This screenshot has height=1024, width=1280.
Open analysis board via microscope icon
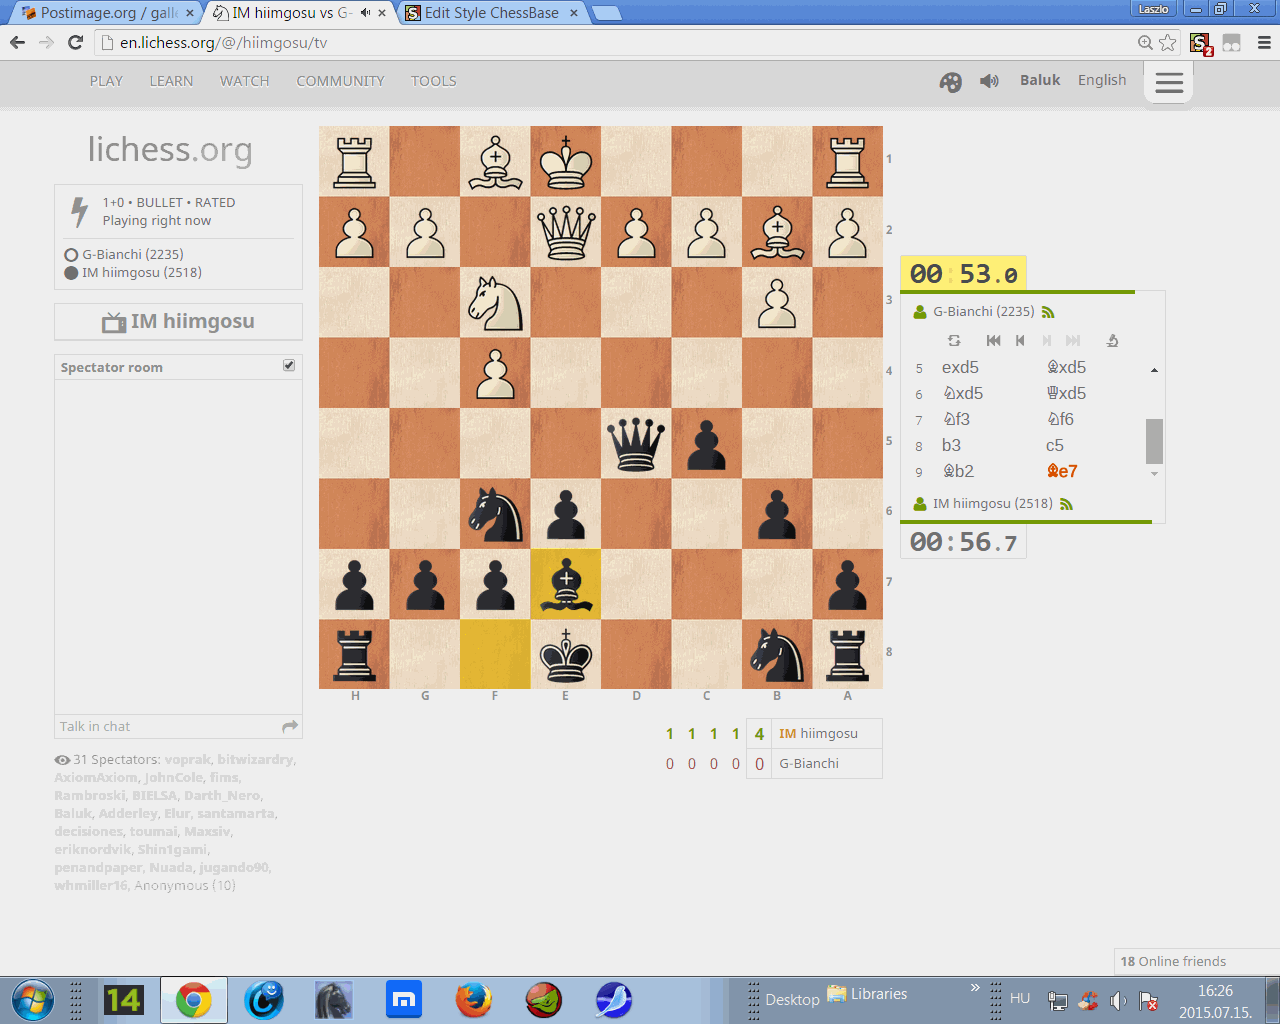point(1112,340)
